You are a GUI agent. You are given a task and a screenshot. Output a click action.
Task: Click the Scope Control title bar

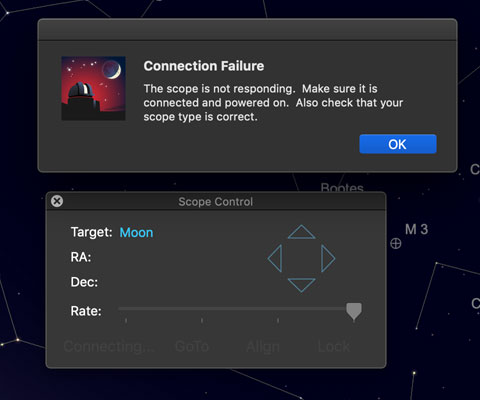216,201
